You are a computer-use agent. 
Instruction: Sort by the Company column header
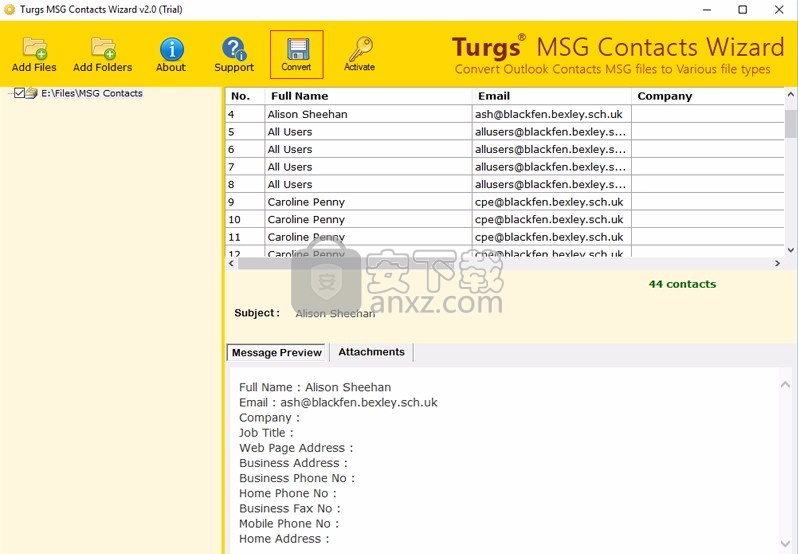707,96
